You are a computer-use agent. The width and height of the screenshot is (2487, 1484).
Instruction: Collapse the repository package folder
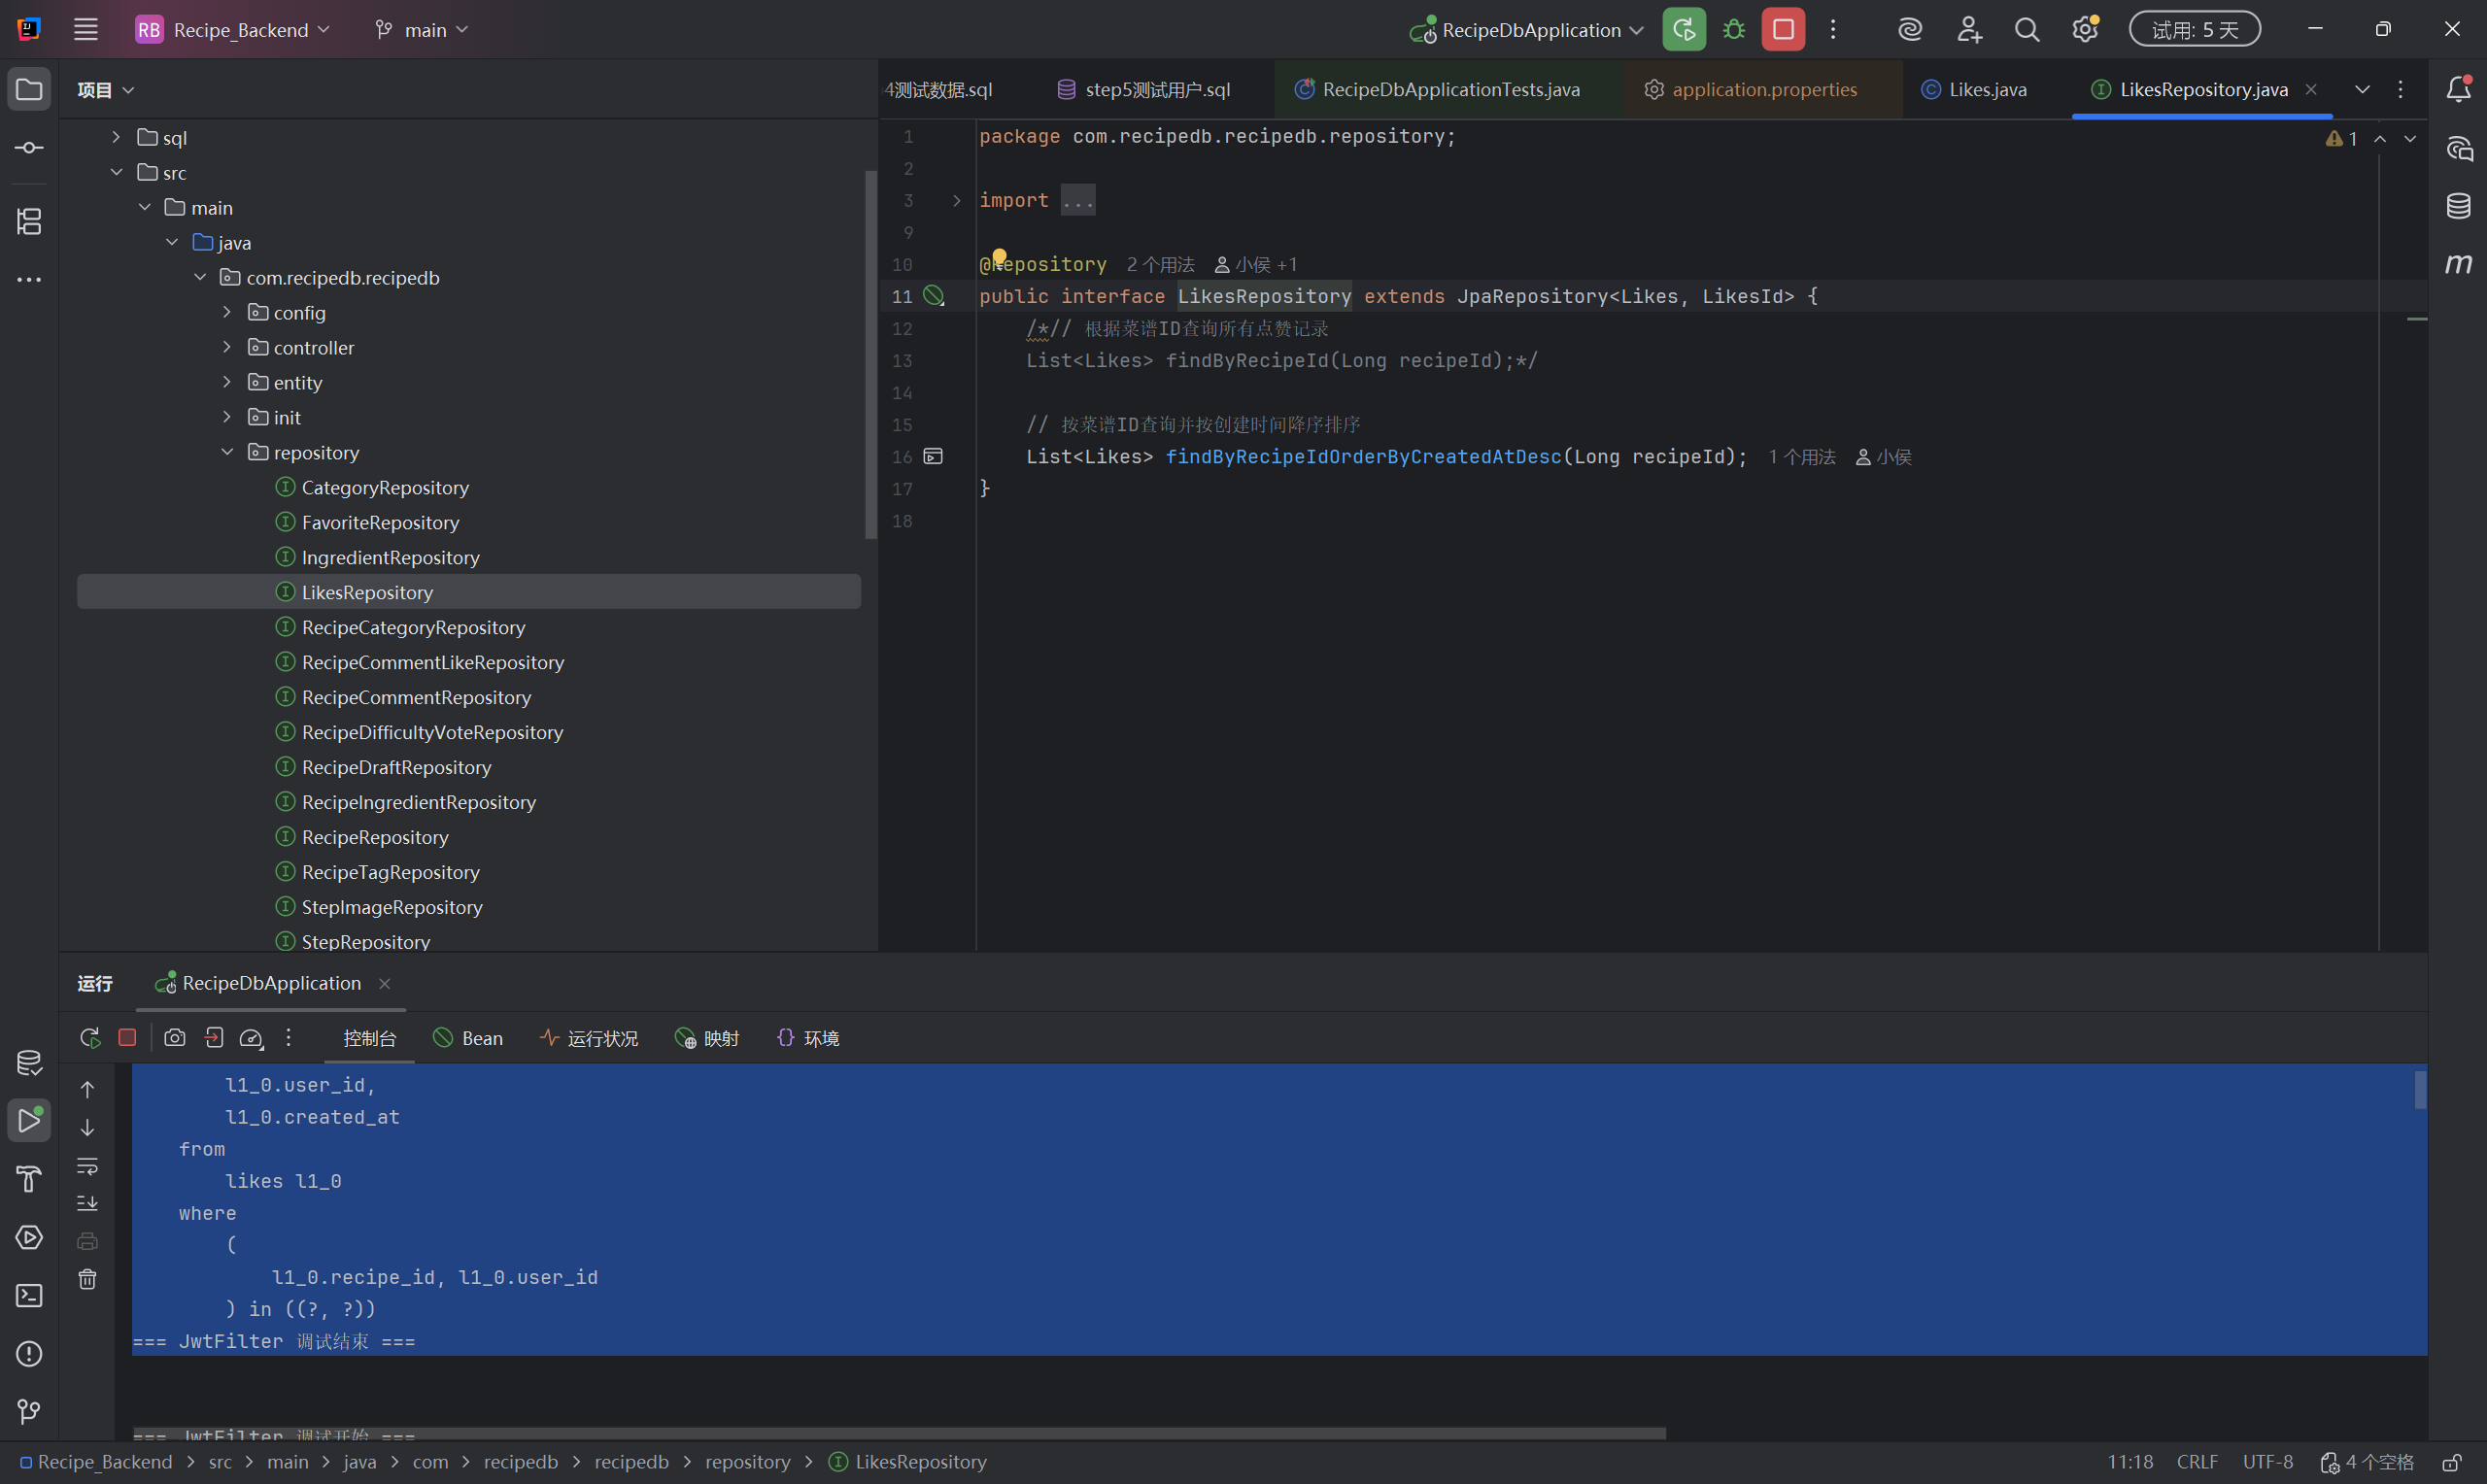227,452
